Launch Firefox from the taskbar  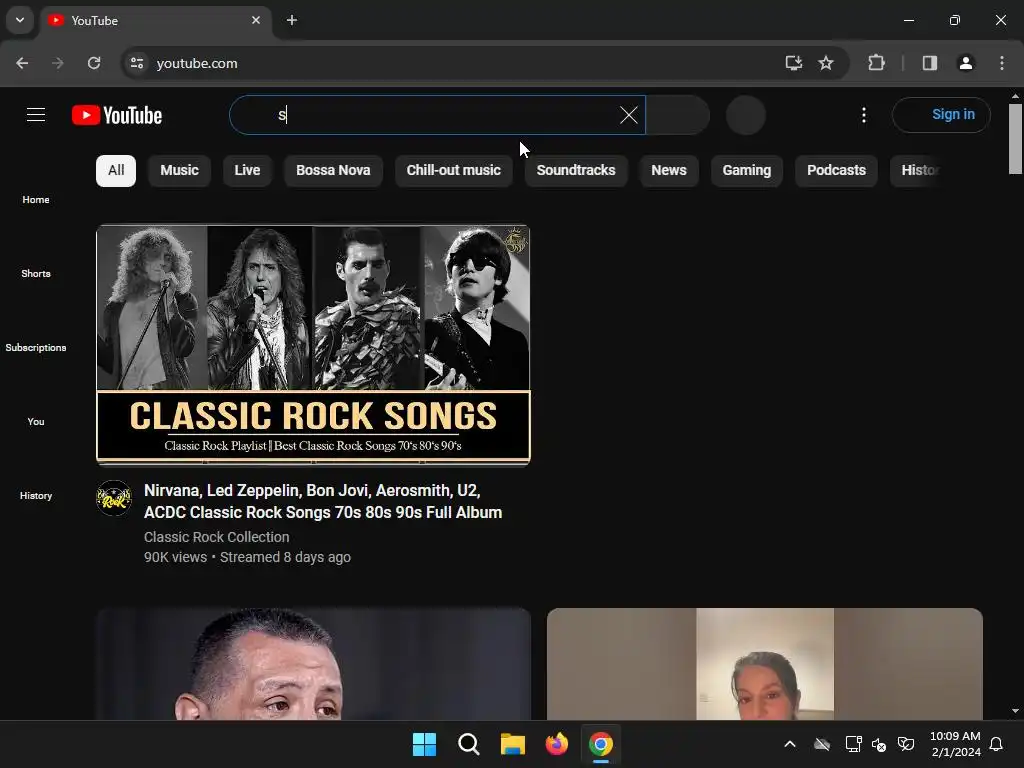[556, 744]
